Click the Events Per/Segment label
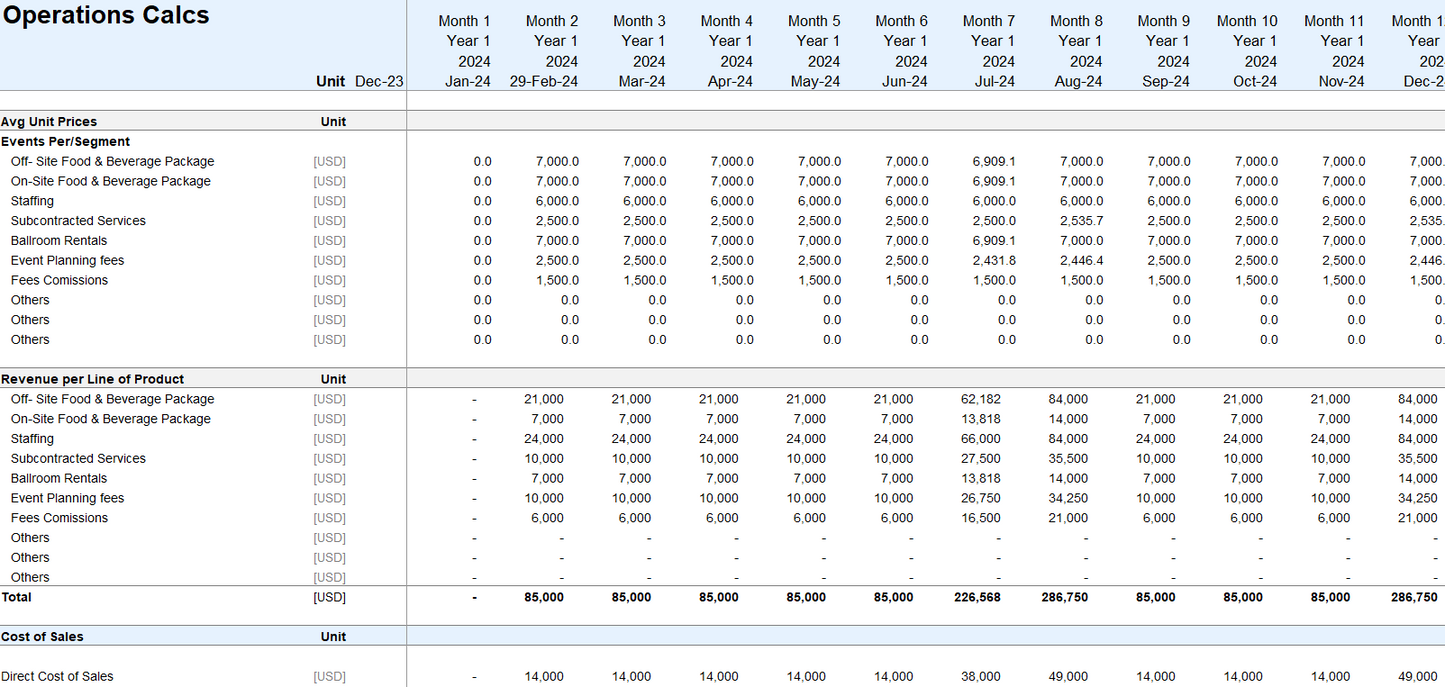Viewport: 1445px width, 687px height. [66, 141]
